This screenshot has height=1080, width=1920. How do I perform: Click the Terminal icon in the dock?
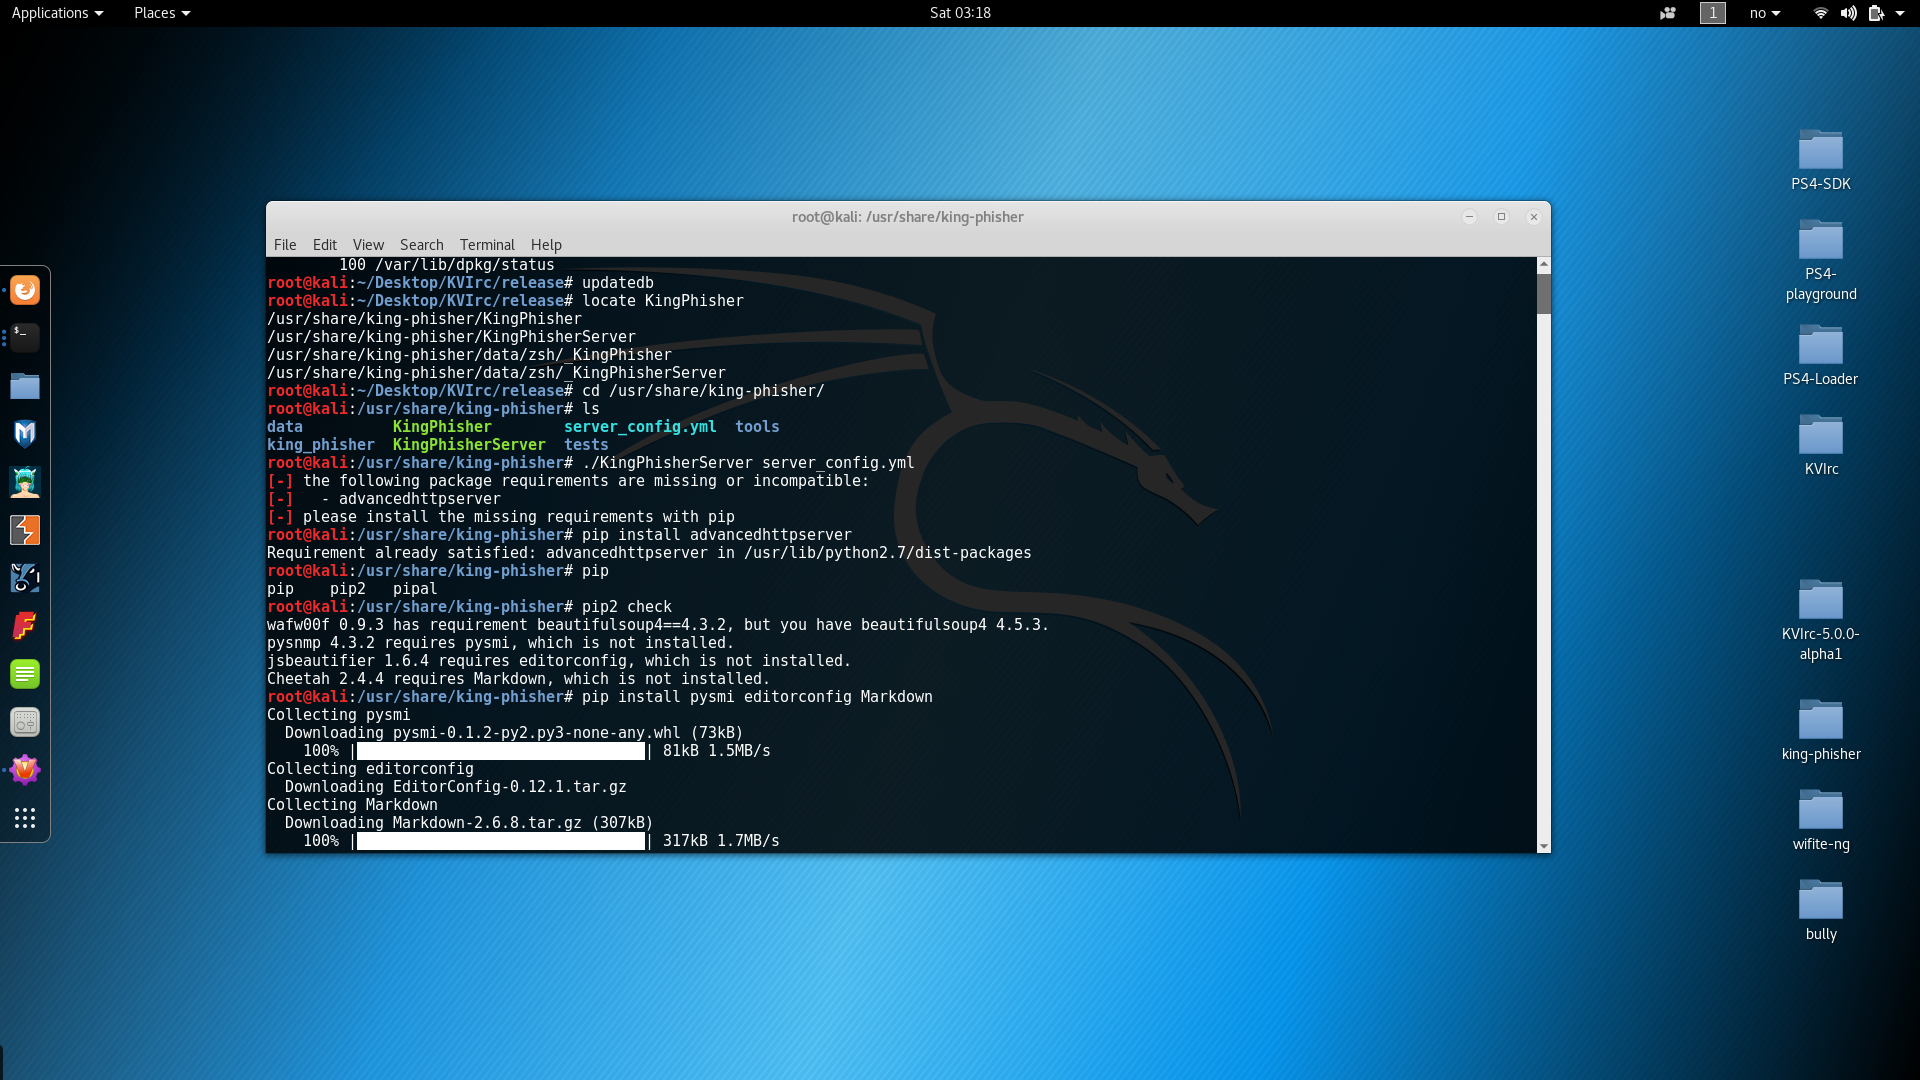pos(25,338)
